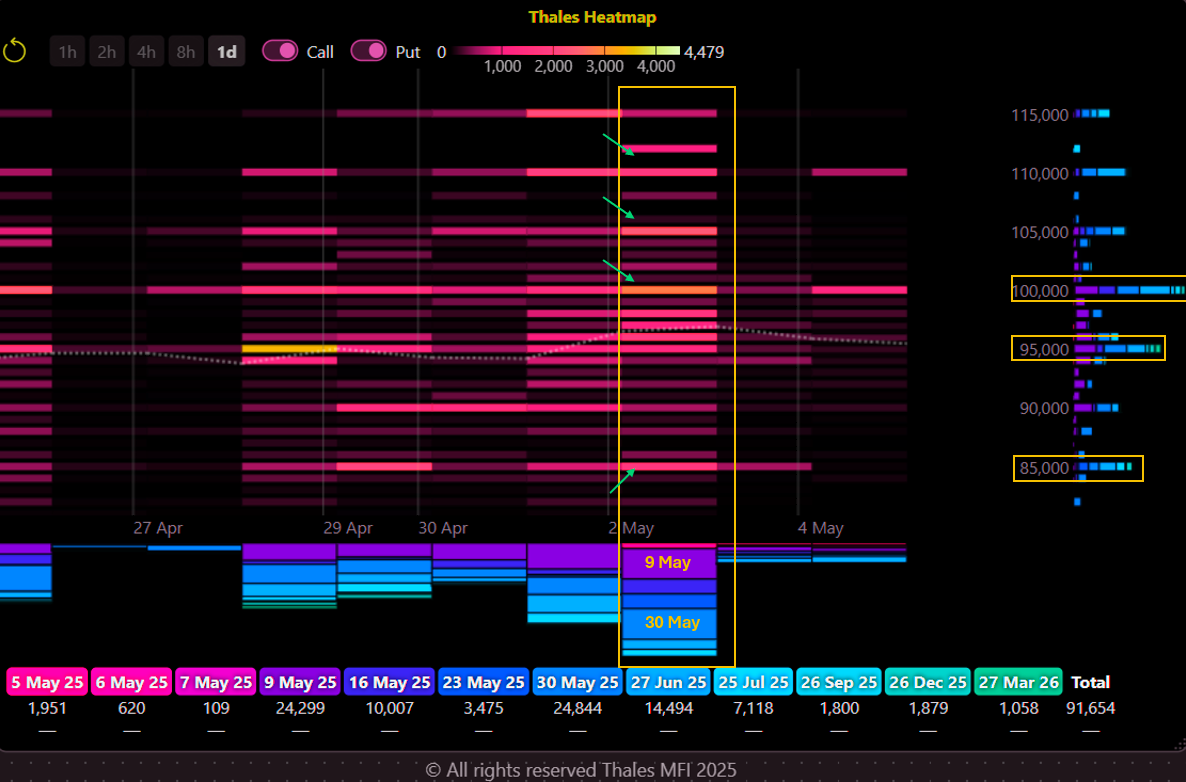This screenshot has height=782, width=1186.
Task: Click the blue 30 May volume bar
Action: pos(669,623)
